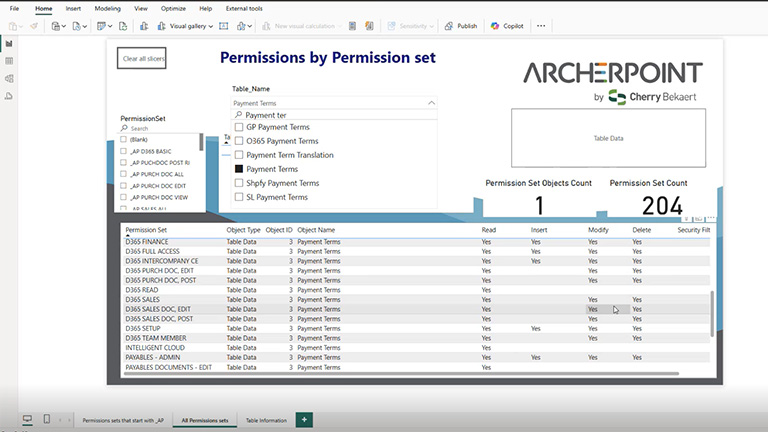Check the GP Payment Terms checkbox
This screenshot has width=768, height=432.
click(x=239, y=127)
